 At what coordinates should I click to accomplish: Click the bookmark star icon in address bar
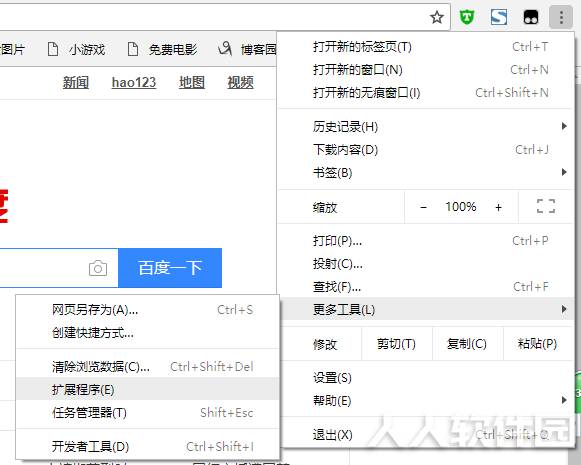(x=437, y=17)
